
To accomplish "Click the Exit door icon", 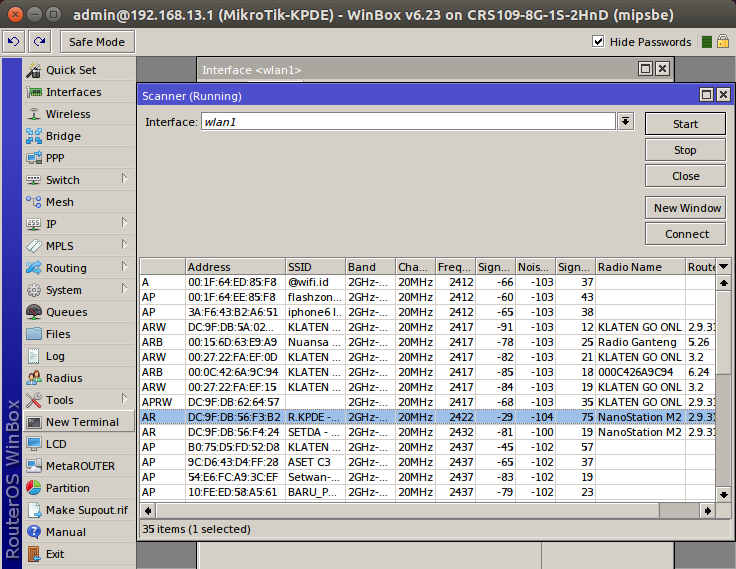I will [34, 554].
